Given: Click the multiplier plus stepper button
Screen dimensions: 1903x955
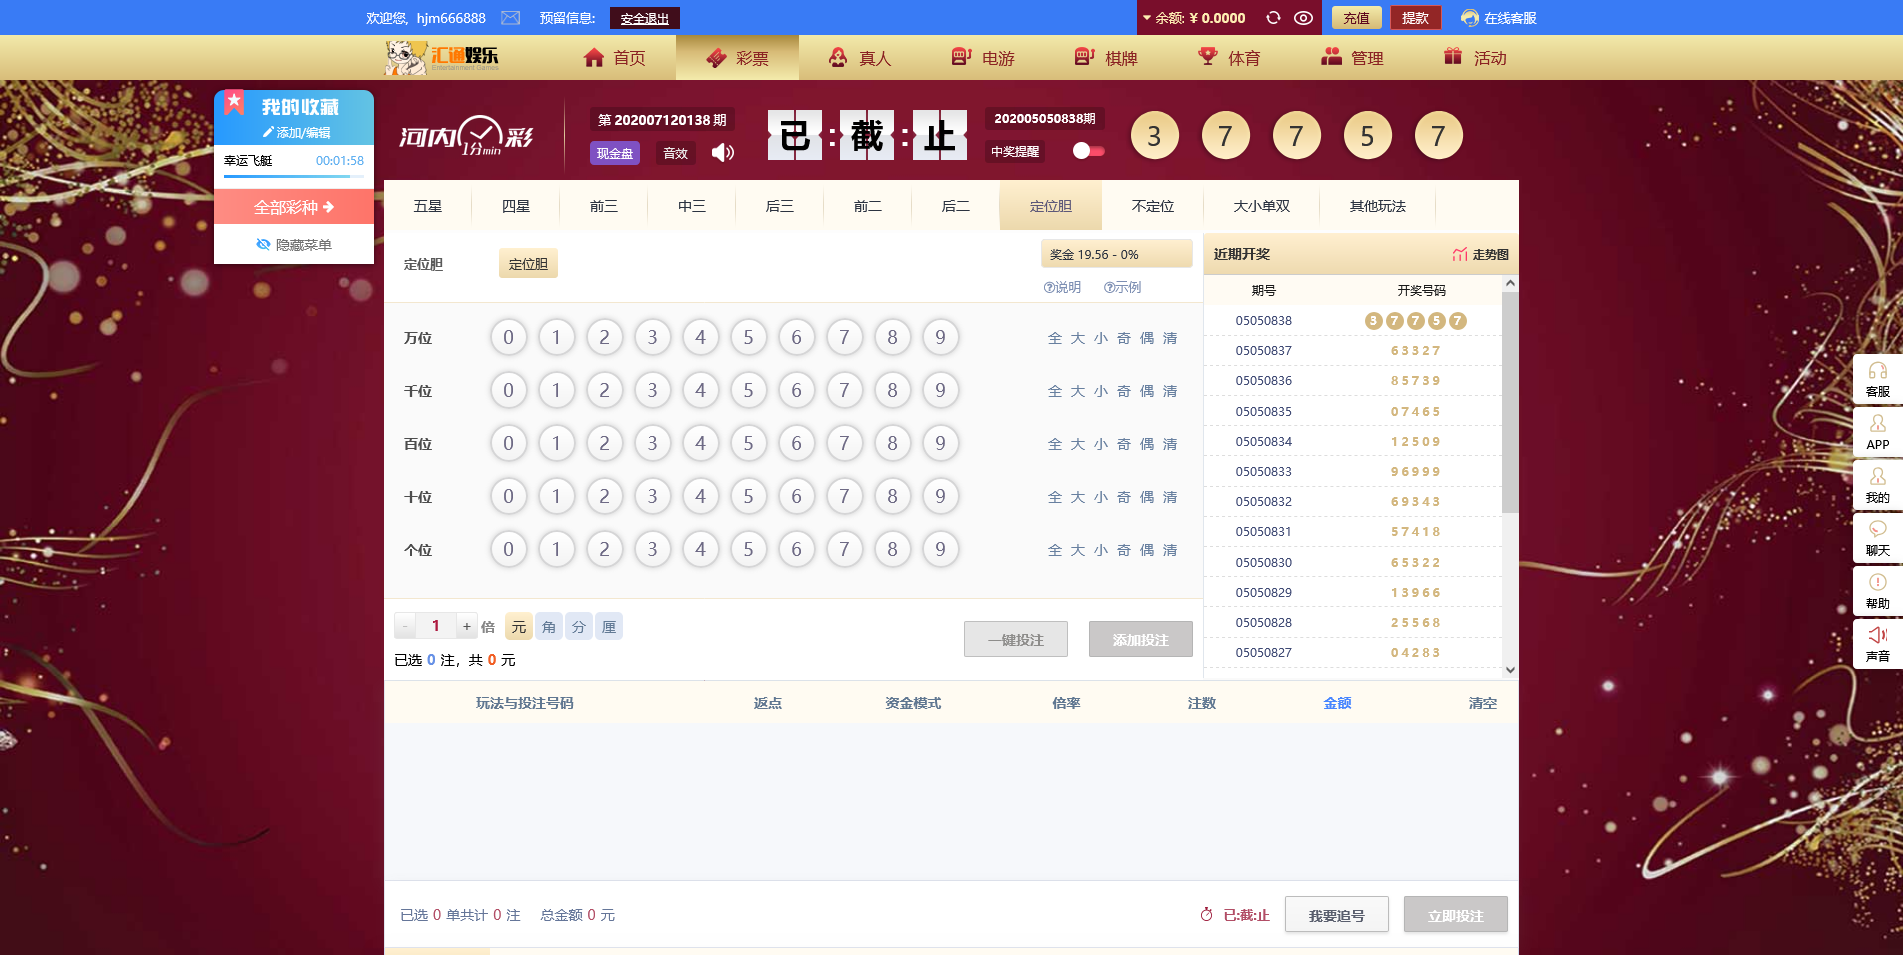Looking at the screenshot, I should 466,626.
